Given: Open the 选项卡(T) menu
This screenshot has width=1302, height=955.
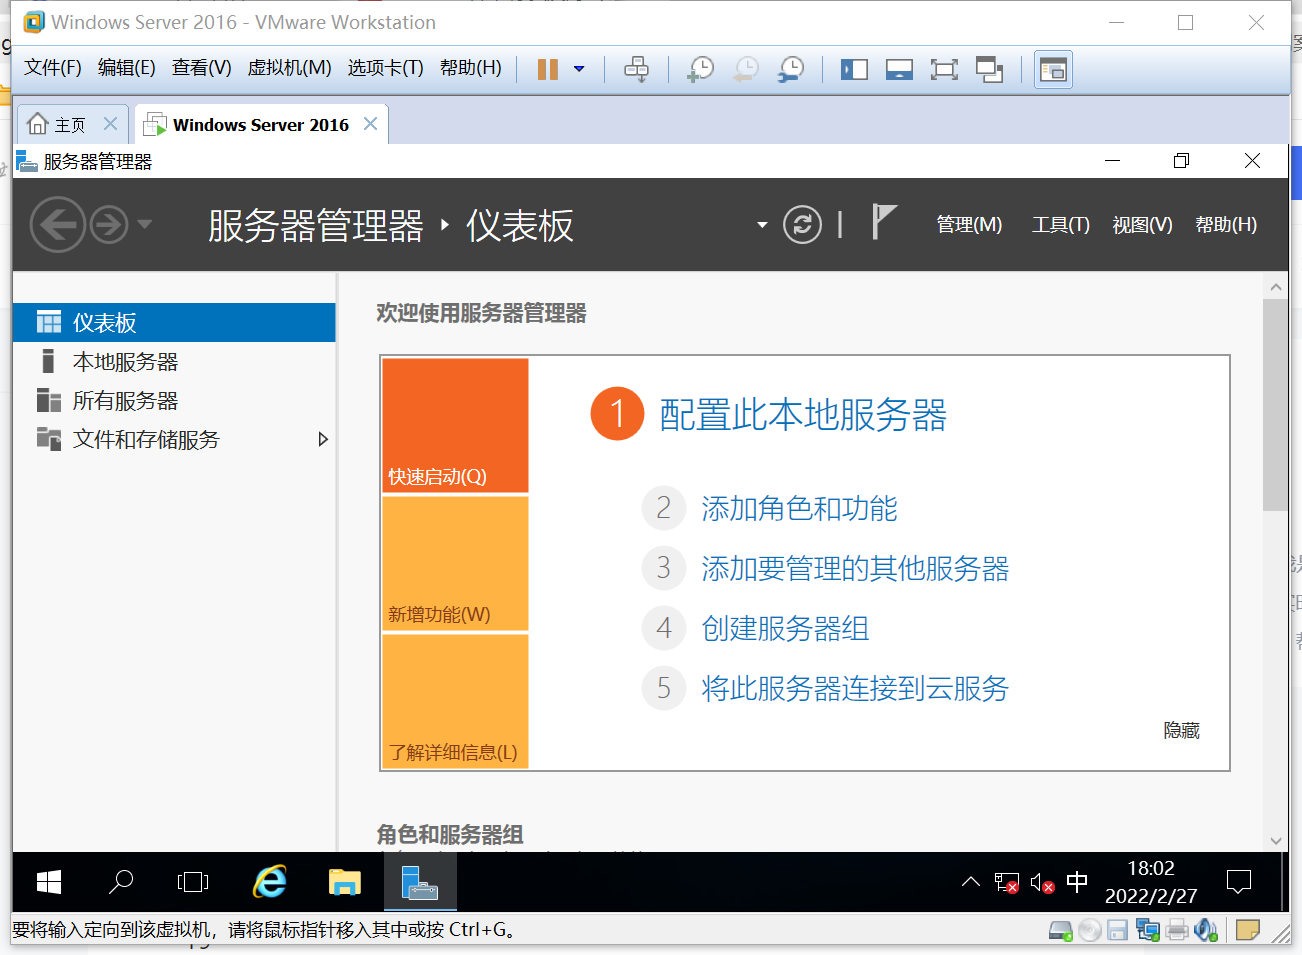Looking at the screenshot, I should tap(386, 68).
